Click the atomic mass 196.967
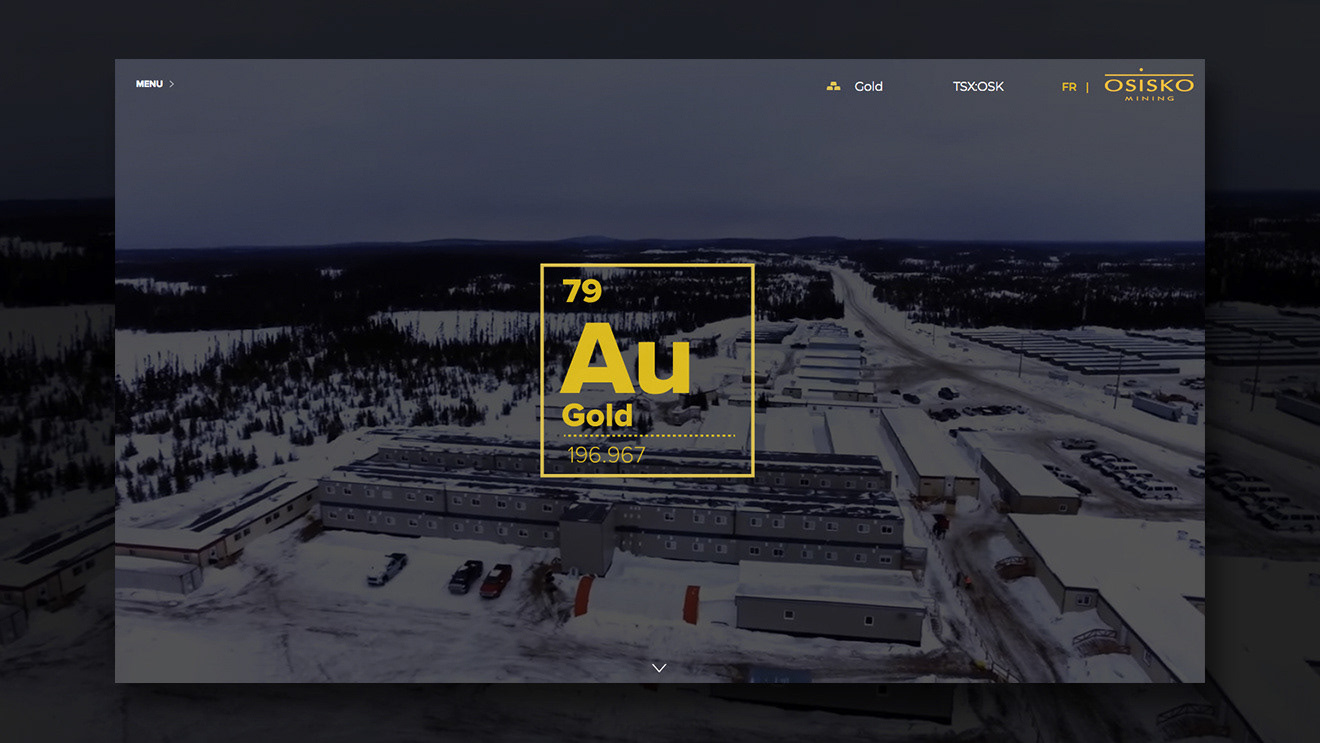The width and height of the screenshot is (1320, 743). pyautogui.click(x=607, y=456)
